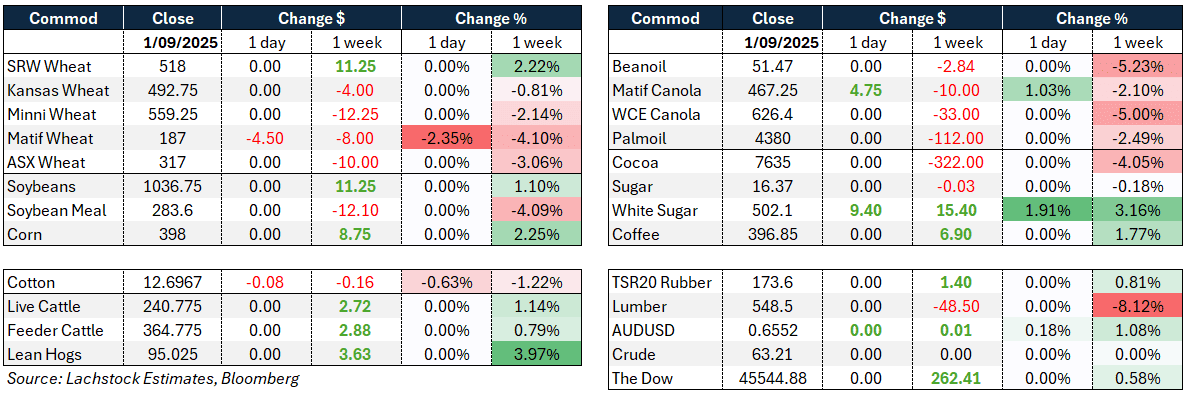1185x395 pixels.
Task: Click the right table Close header
Action: (773, 18)
